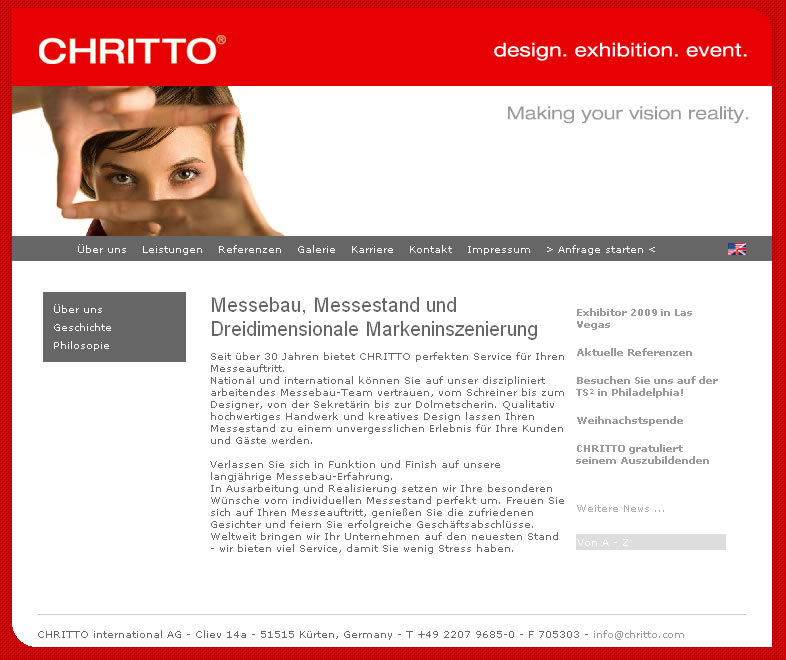Open the Über uns menu in the navigation bar

coord(102,249)
